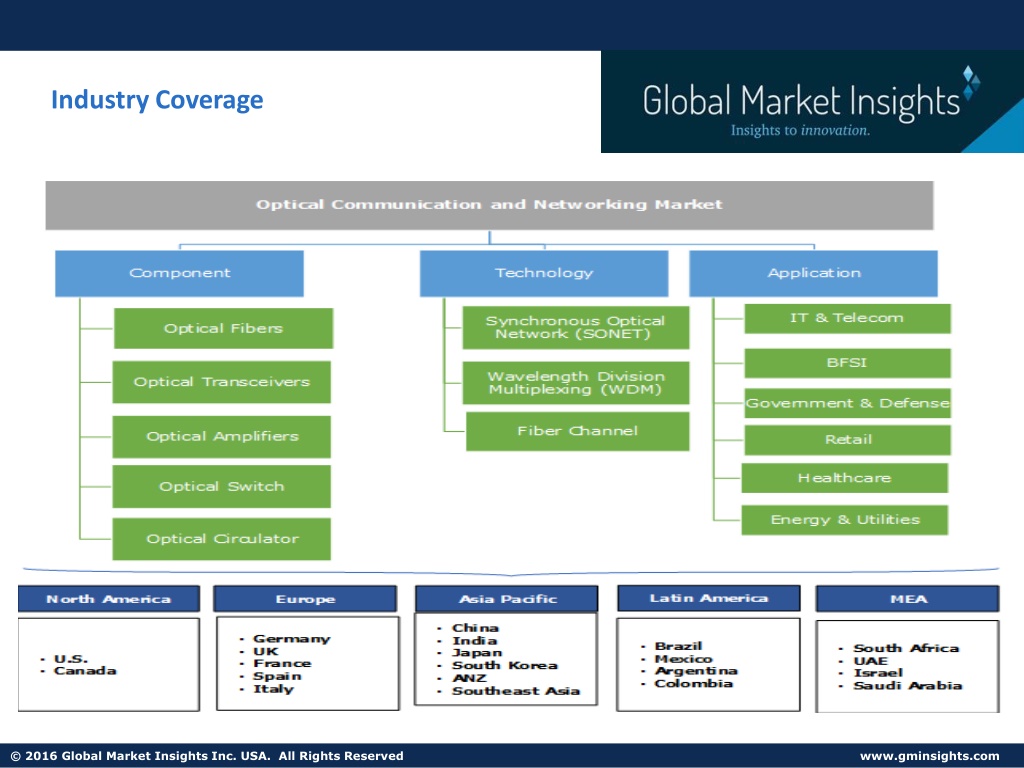Viewport: 1024px width, 768px height.
Task: Select the Healthcare box
Action: (x=844, y=478)
